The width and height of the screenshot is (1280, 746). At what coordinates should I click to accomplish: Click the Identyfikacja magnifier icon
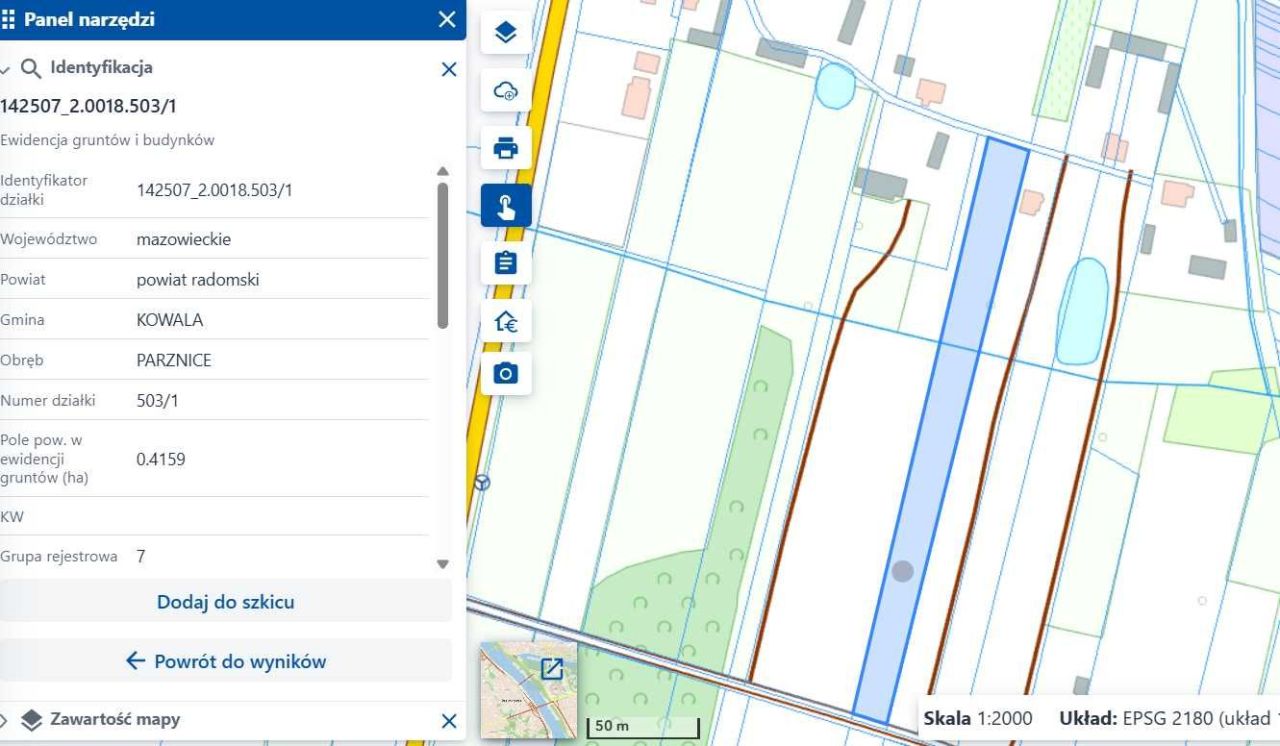pyautogui.click(x=31, y=69)
